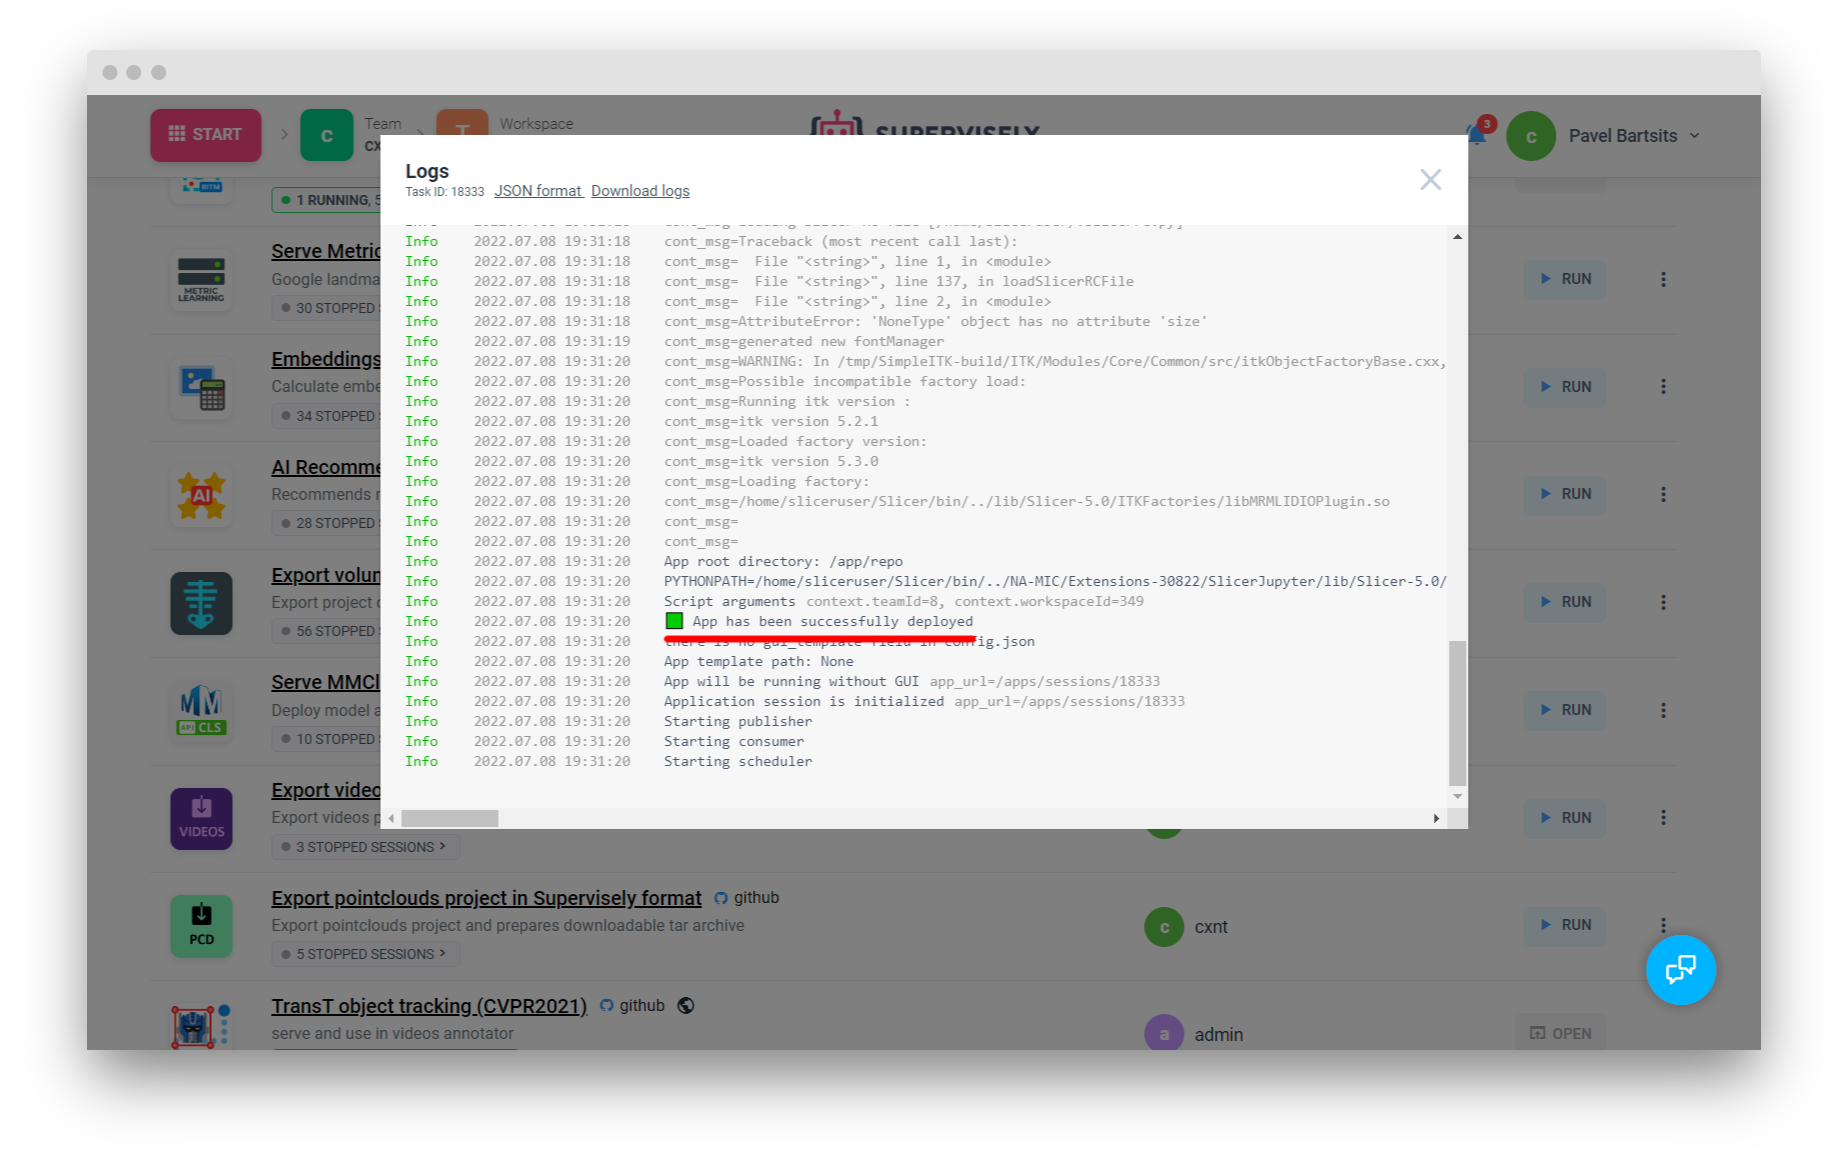Click the purple Export videos icon
1848x1175 pixels.
coord(201,819)
